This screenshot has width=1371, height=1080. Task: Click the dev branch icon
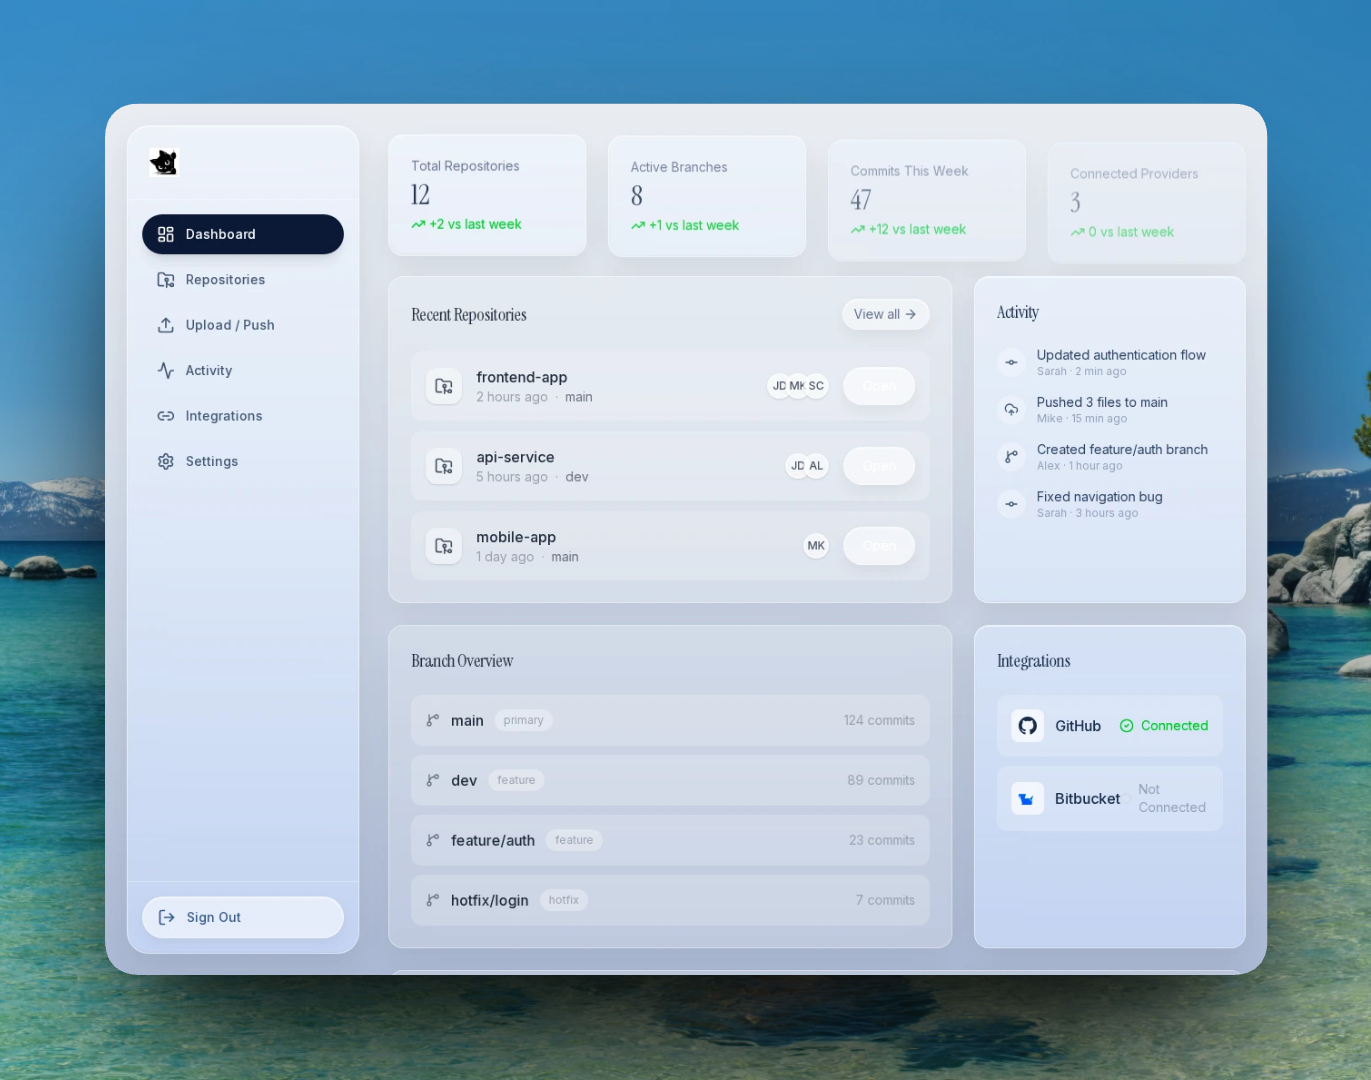point(433,780)
